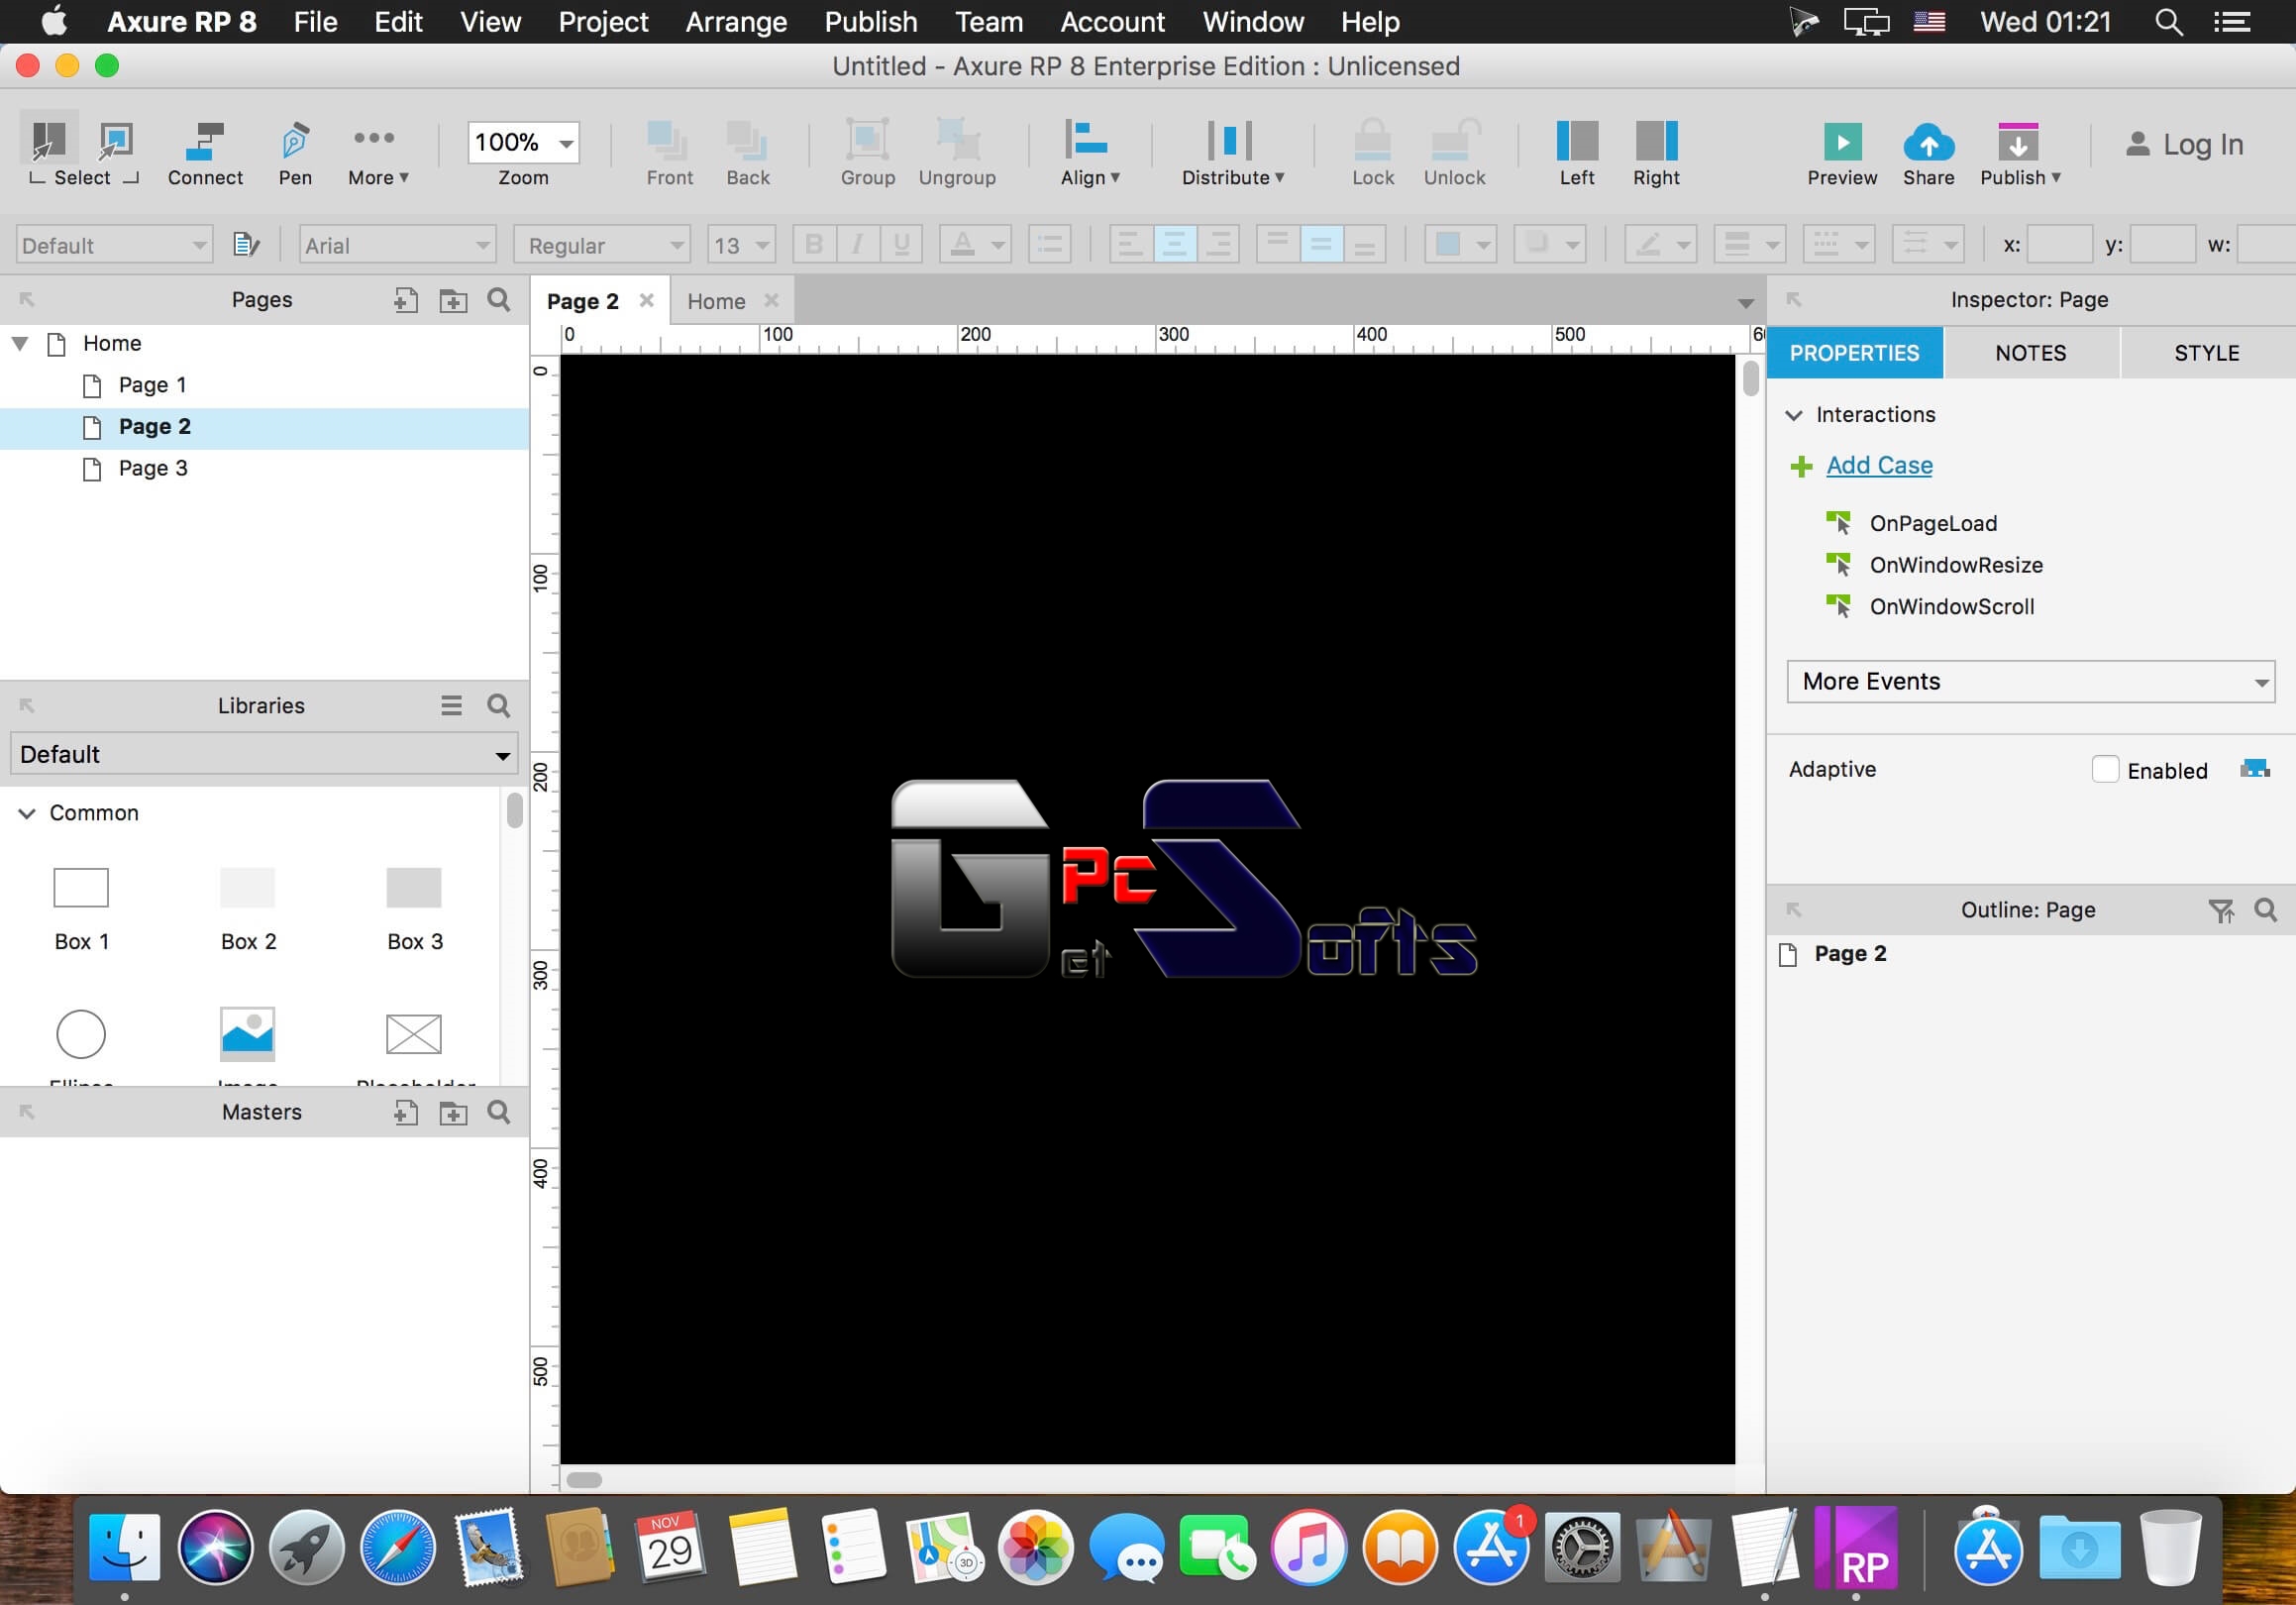Open the fill color picker

[1460, 244]
